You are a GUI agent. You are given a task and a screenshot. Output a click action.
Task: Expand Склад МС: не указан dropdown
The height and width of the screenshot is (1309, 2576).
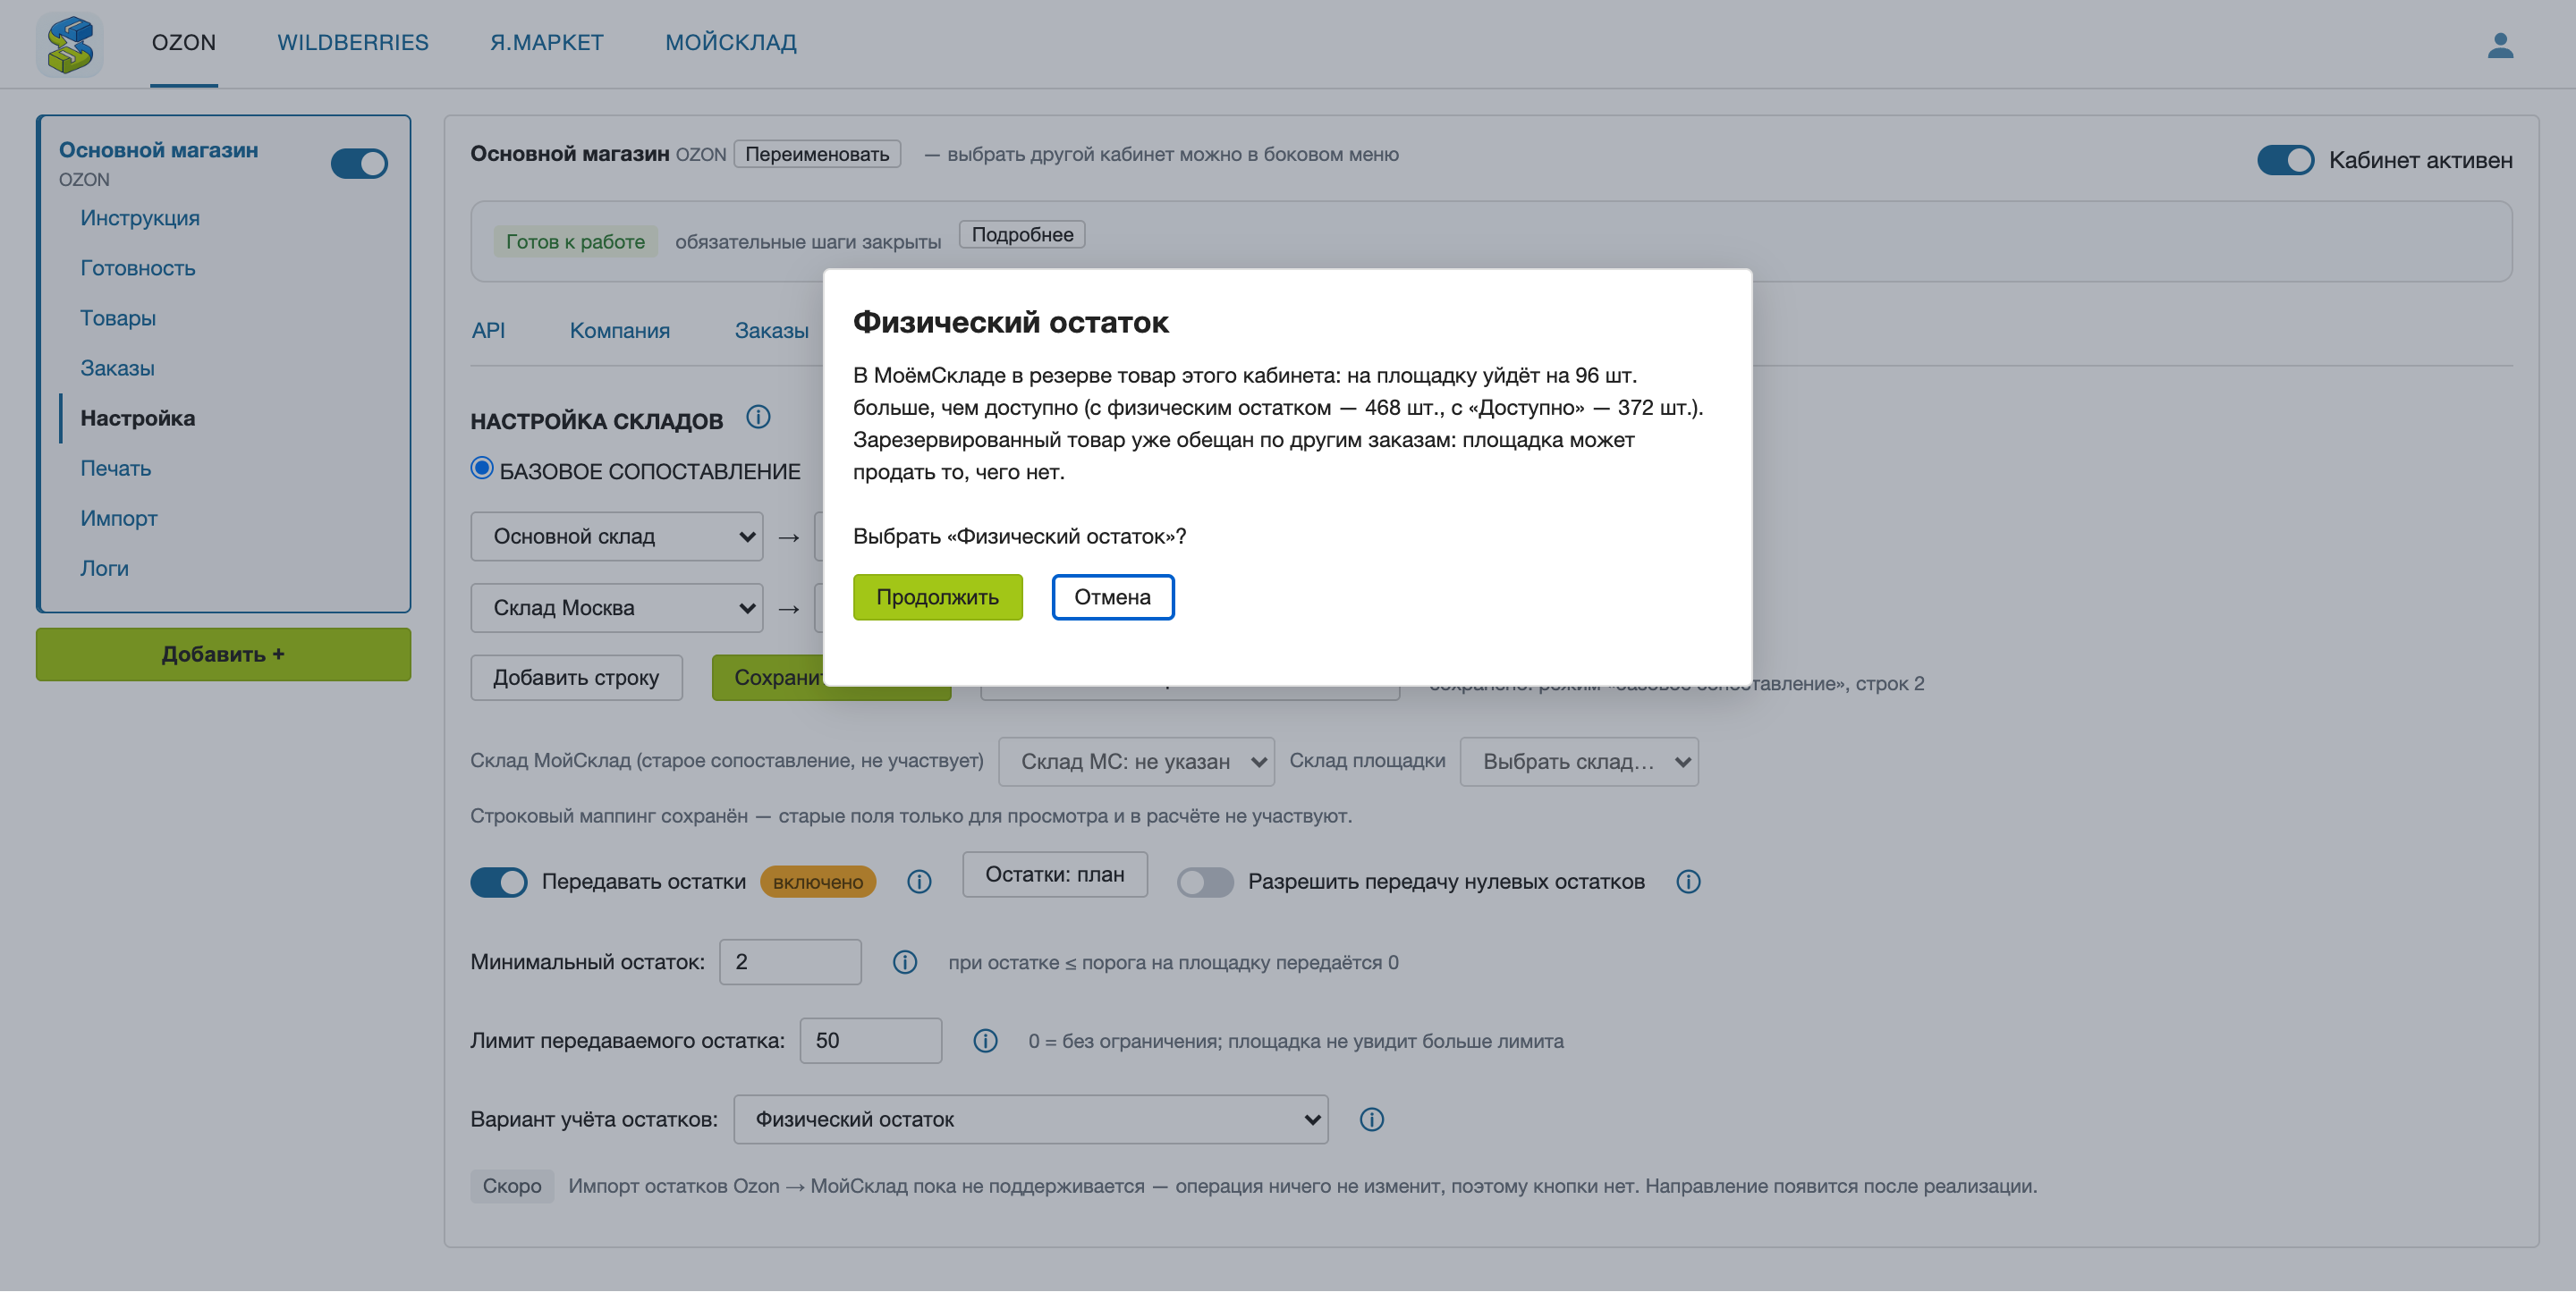pyautogui.click(x=1136, y=762)
